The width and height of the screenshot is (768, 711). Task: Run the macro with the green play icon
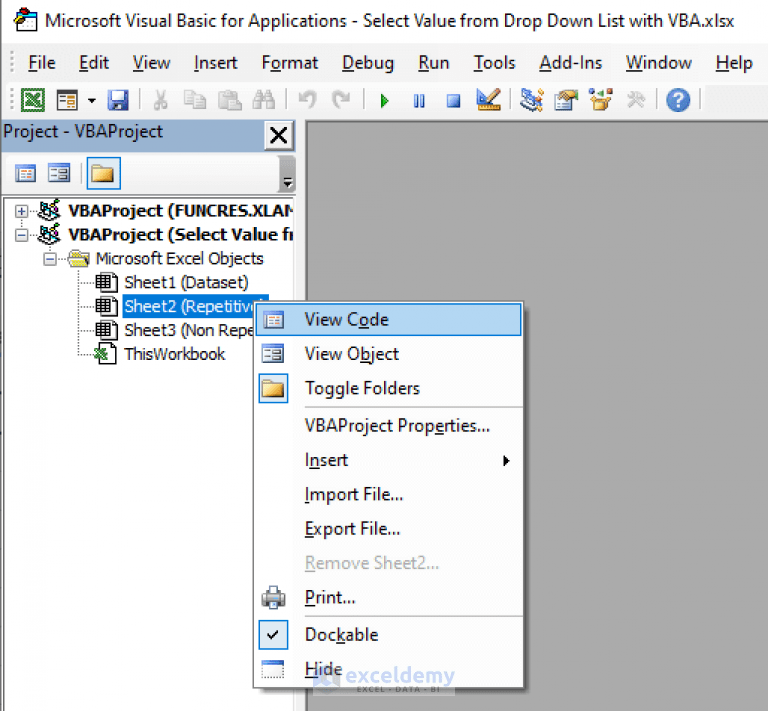pyautogui.click(x=384, y=101)
